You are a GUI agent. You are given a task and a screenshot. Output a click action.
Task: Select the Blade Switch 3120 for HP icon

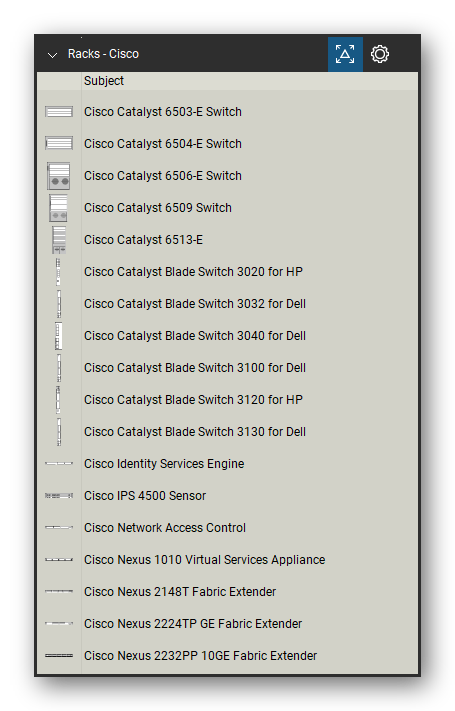point(58,400)
